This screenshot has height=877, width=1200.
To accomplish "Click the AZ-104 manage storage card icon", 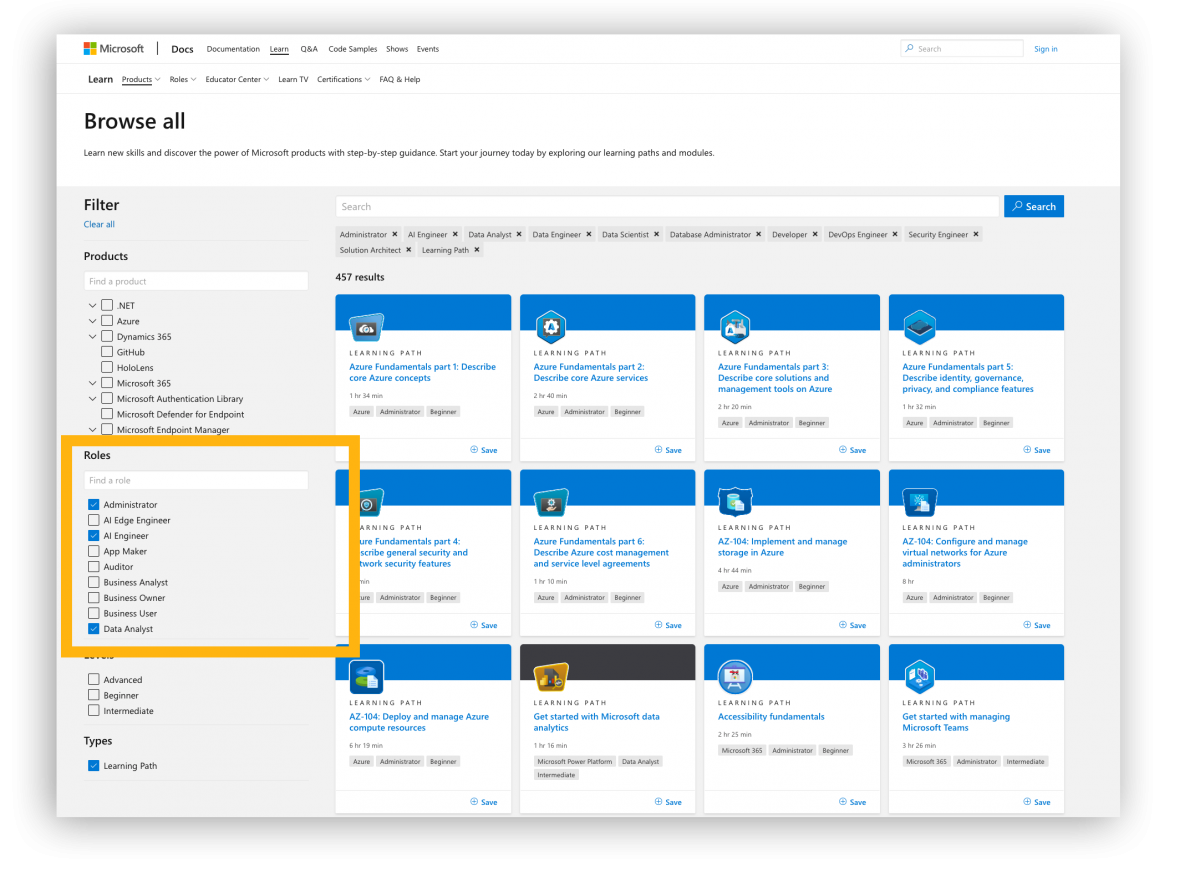I will pos(735,502).
